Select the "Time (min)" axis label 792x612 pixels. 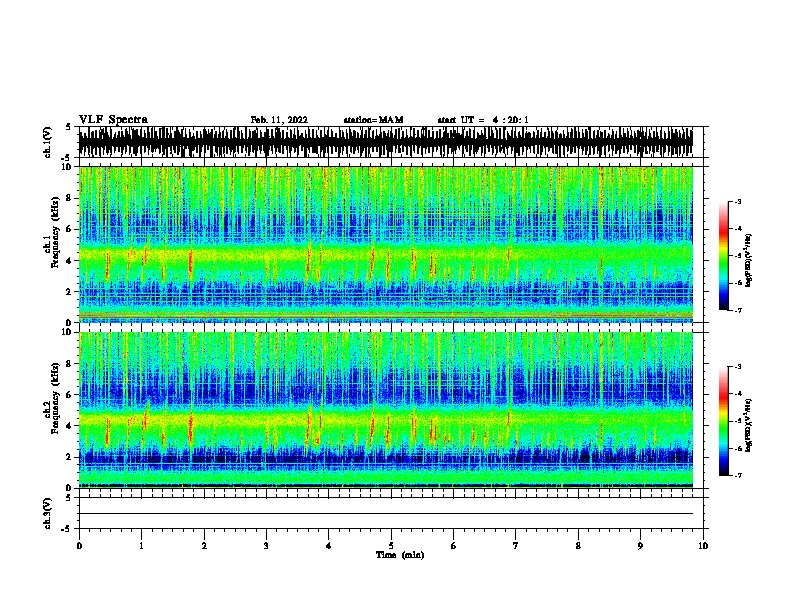(400, 555)
